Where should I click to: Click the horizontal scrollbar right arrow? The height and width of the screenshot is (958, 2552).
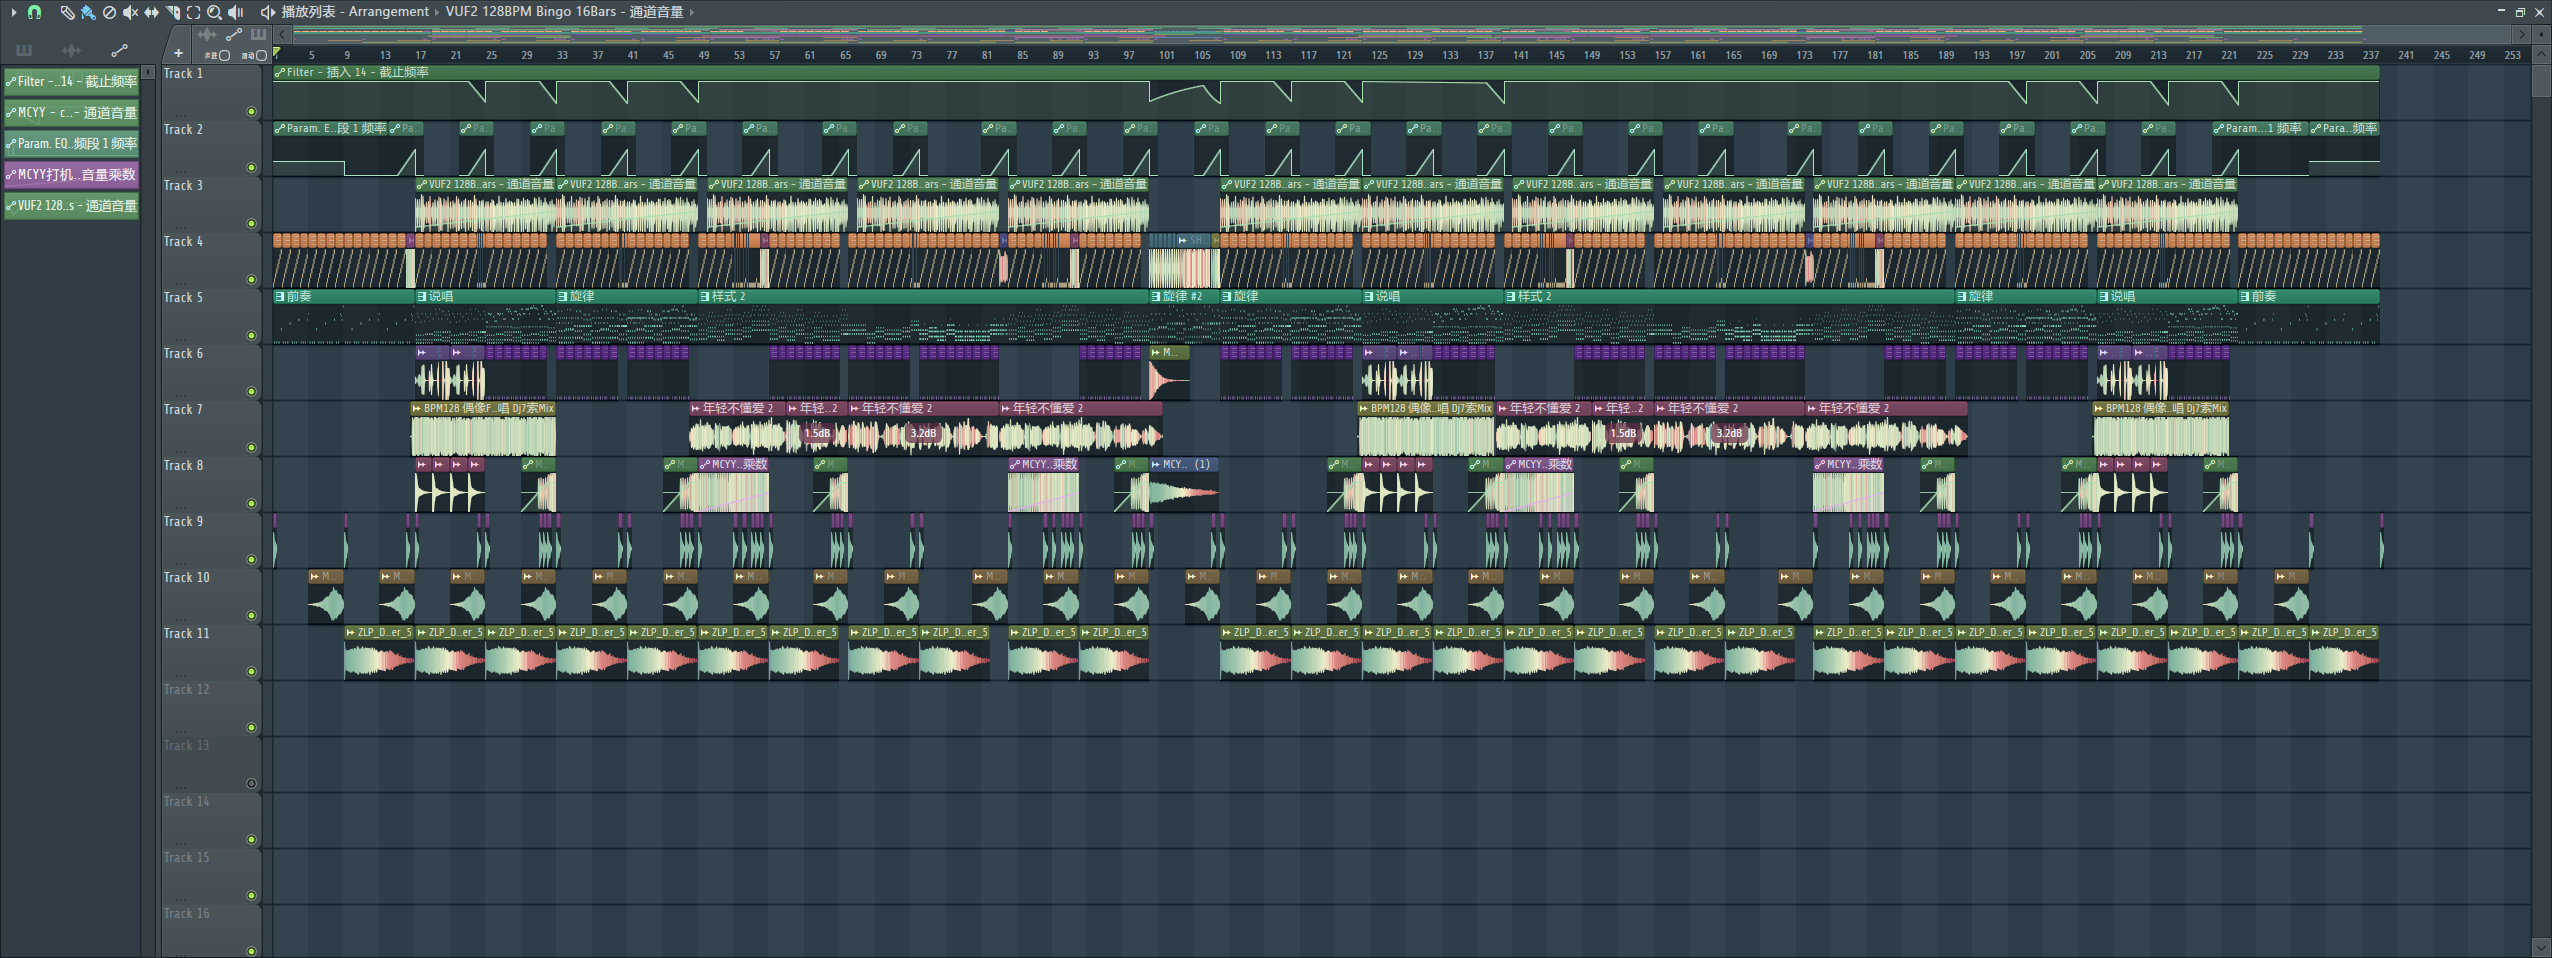pyautogui.click(x=2521, y=34)
